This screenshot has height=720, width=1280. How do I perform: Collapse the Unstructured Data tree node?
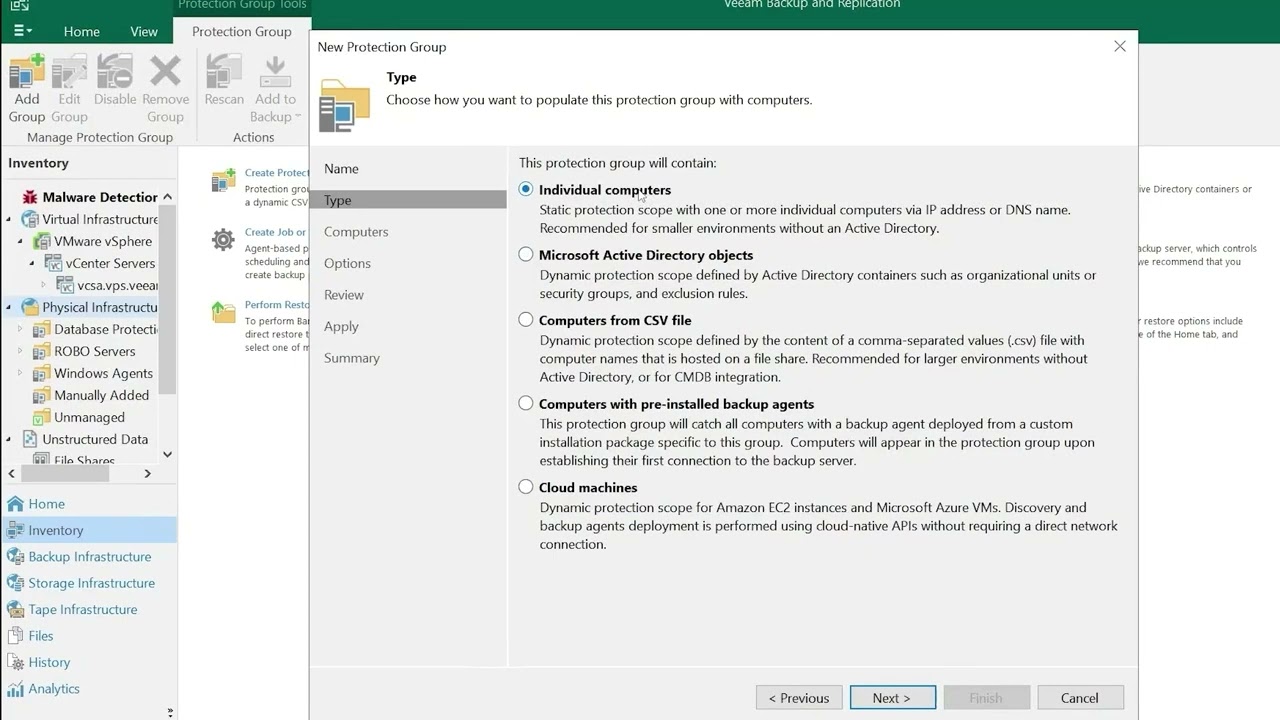[9, 439]
